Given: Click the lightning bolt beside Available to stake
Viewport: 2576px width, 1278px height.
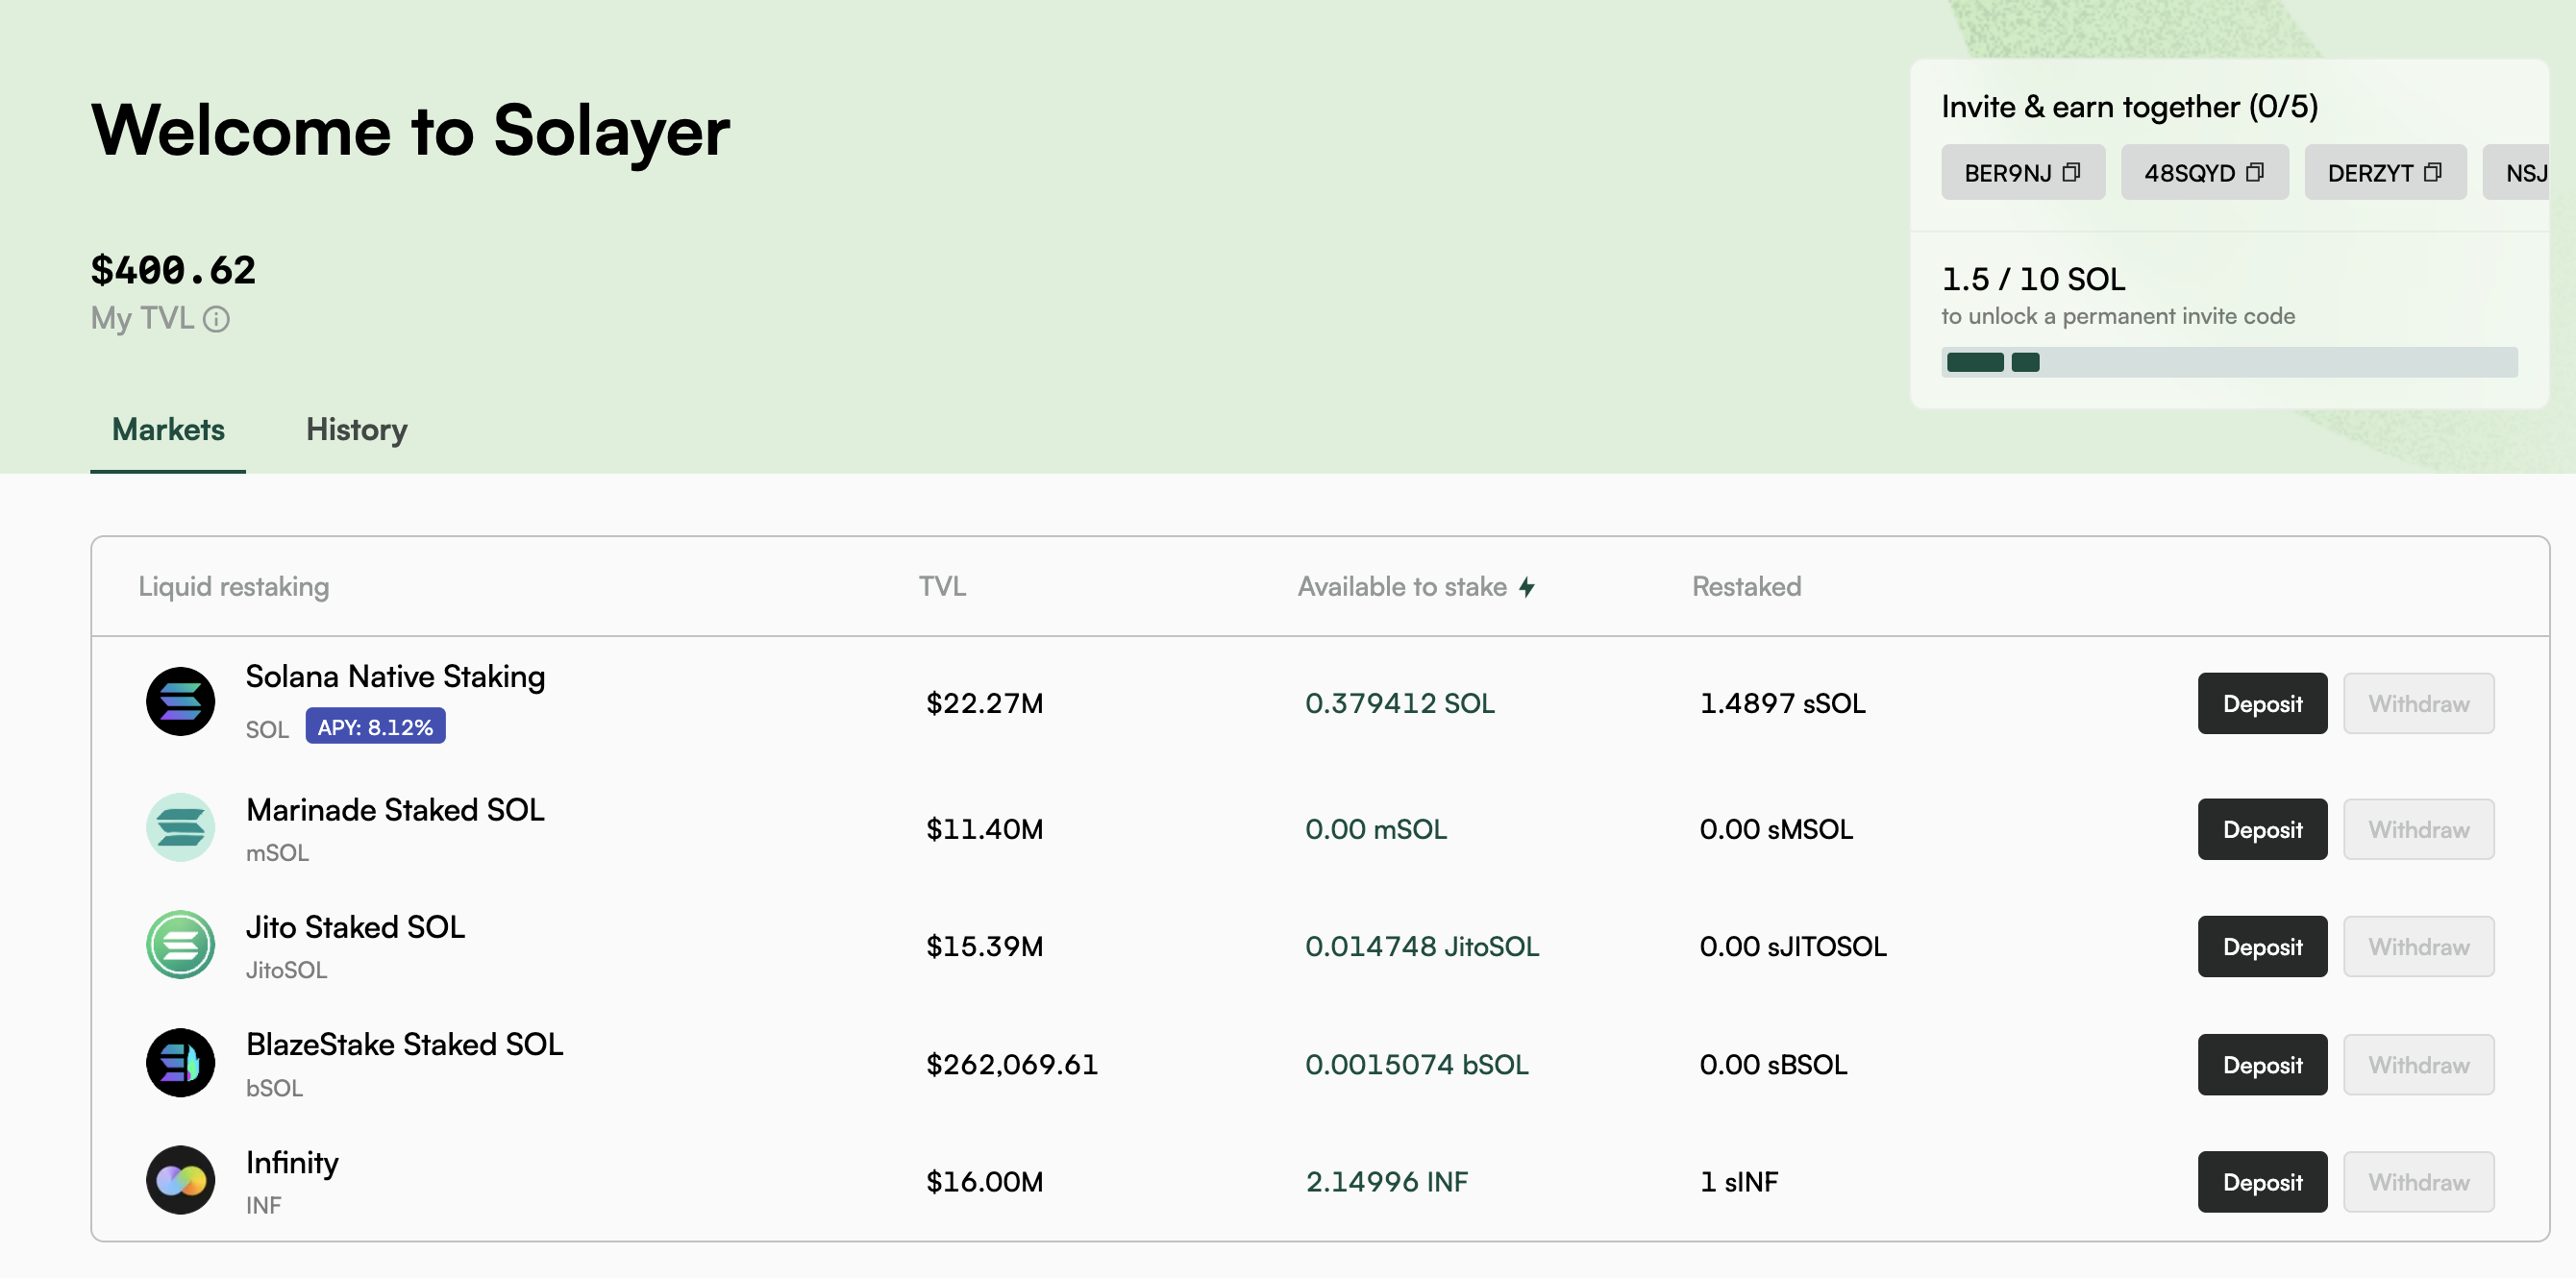Looking at the screenshot, I should (1526, 587).
